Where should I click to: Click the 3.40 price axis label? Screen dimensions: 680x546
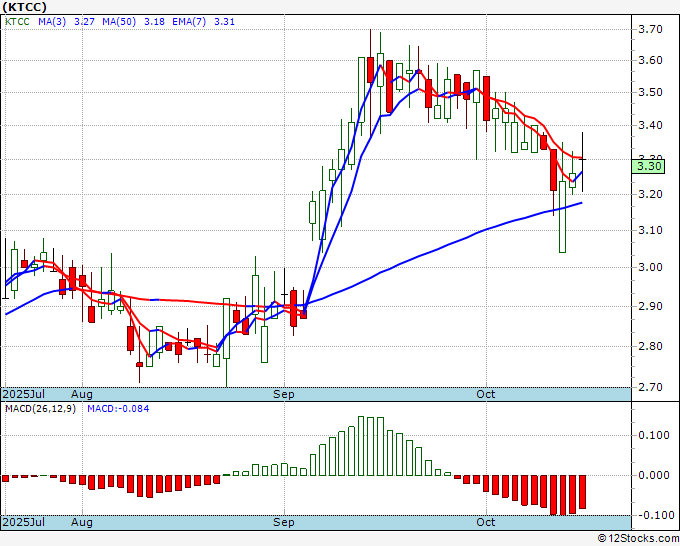(651, 125)
